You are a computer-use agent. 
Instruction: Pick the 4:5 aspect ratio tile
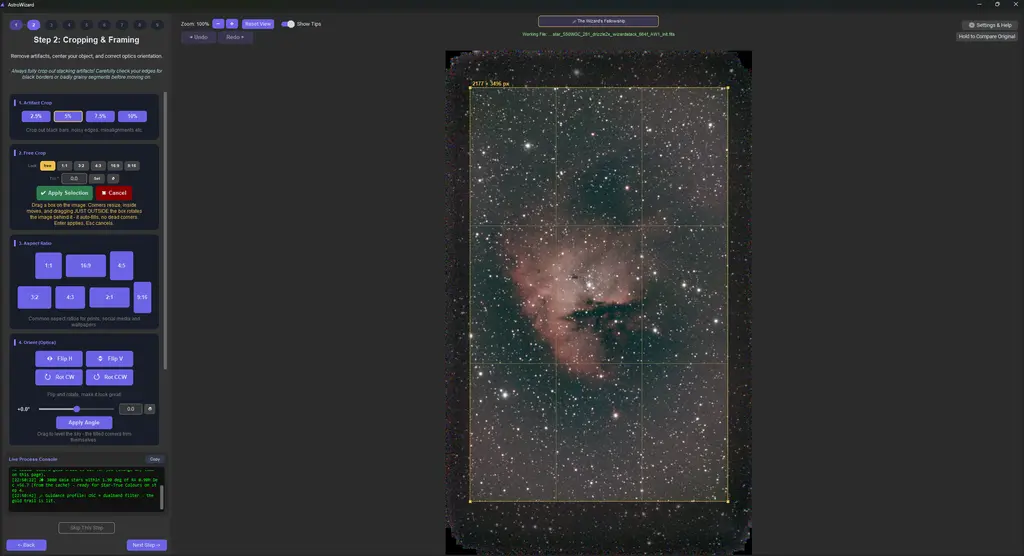[x=121, y=266]
